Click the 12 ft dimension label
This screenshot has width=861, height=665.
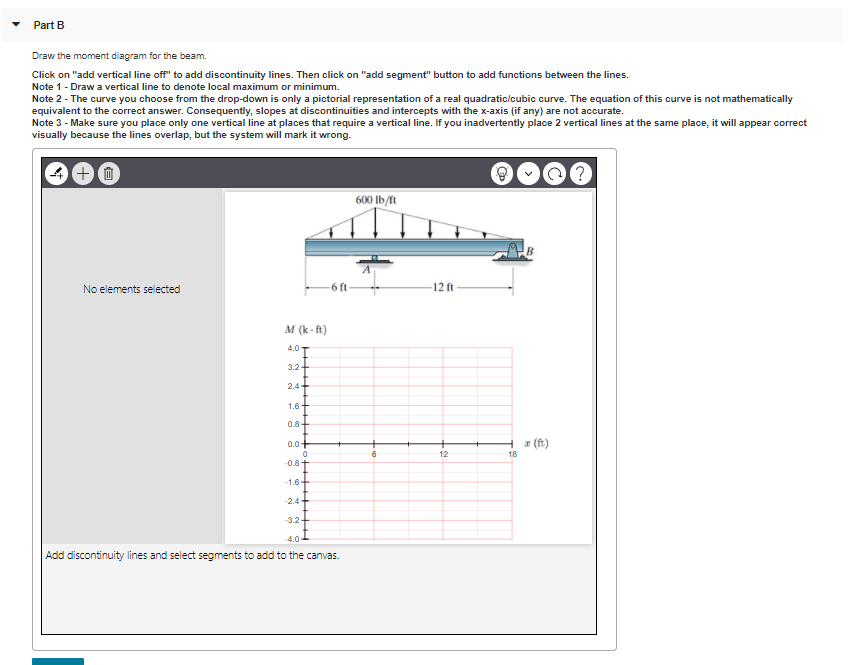(443, 287)
